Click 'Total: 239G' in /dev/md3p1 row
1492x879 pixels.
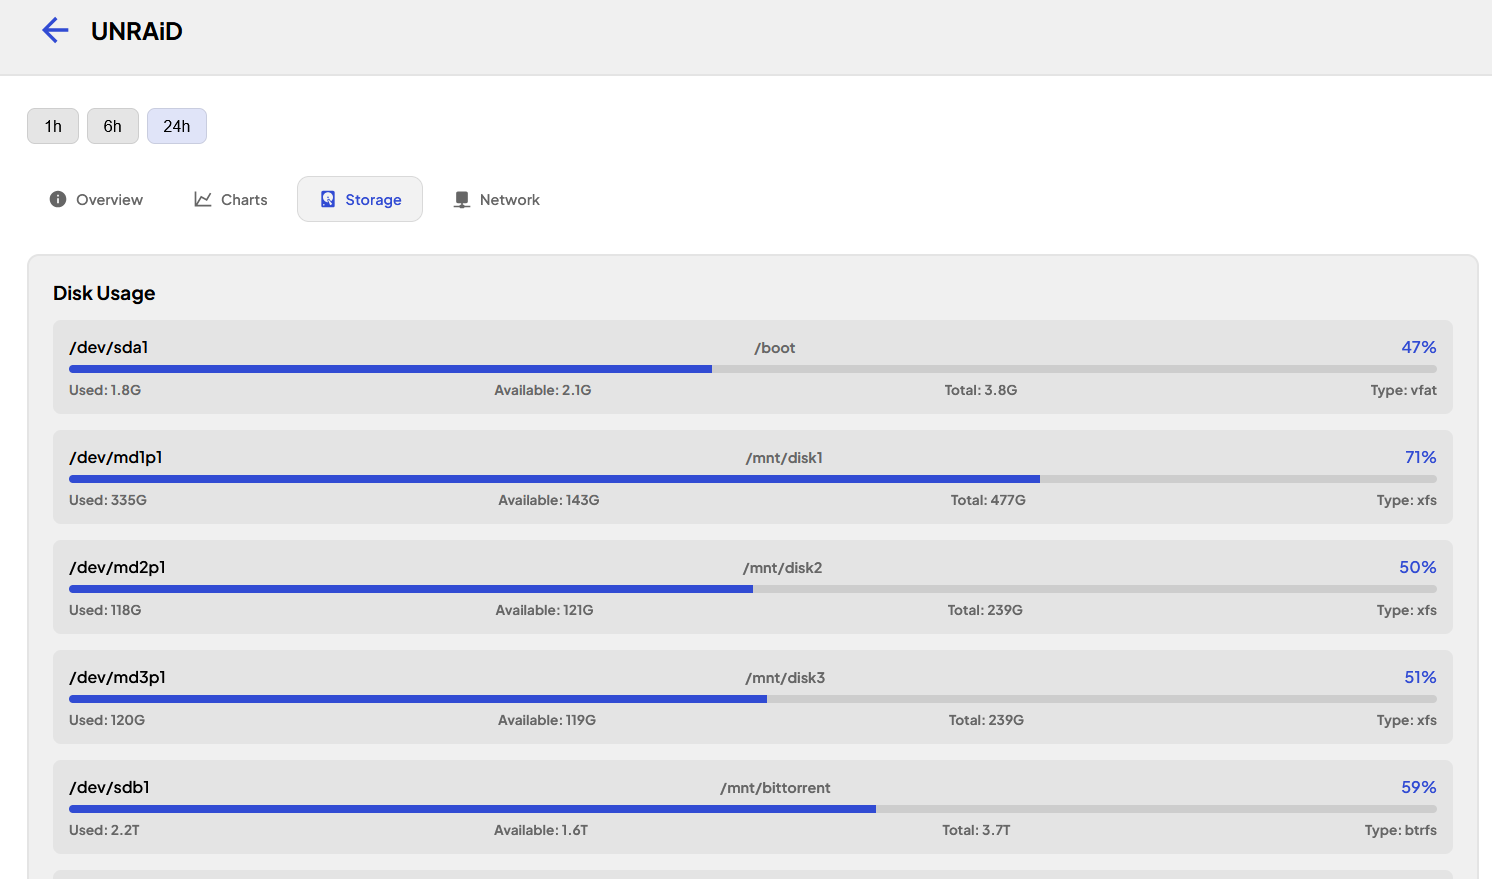pos(986,720)
